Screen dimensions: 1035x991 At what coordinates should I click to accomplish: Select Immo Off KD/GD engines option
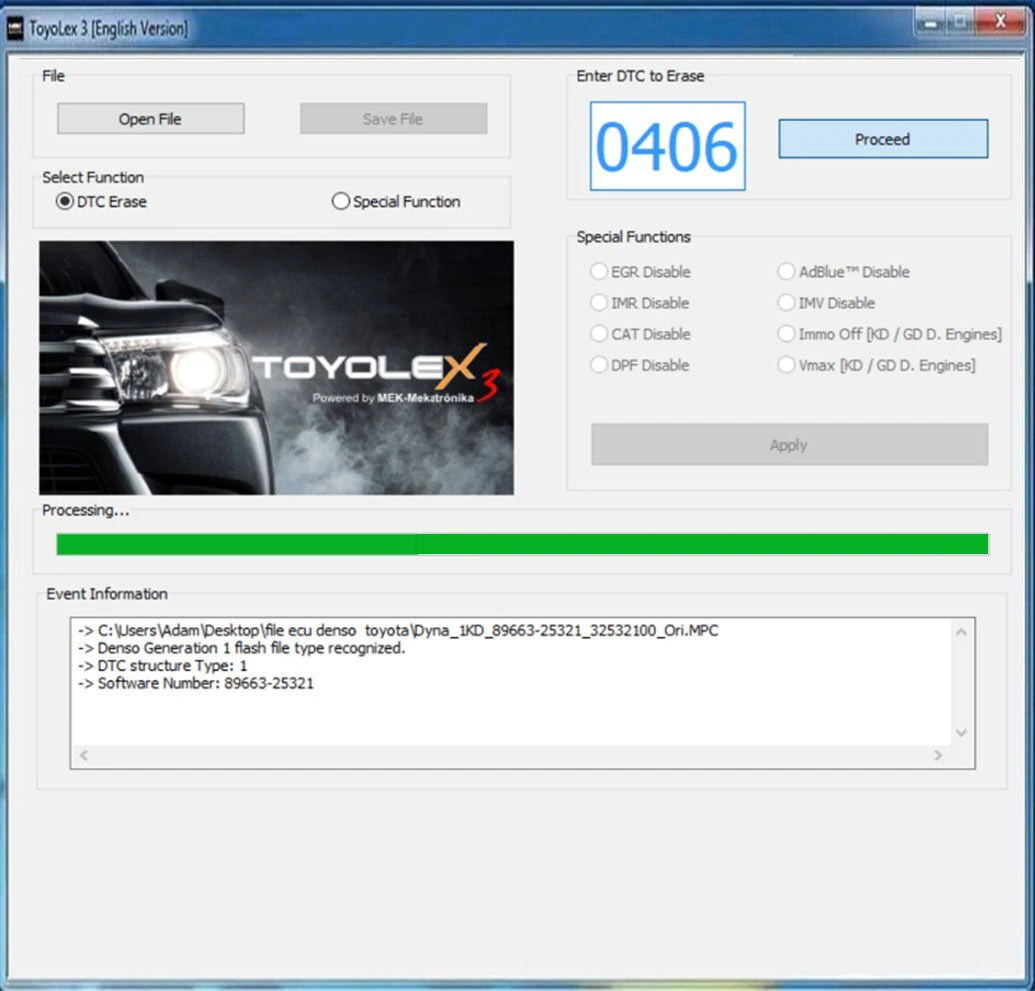(x=786, y=334)
